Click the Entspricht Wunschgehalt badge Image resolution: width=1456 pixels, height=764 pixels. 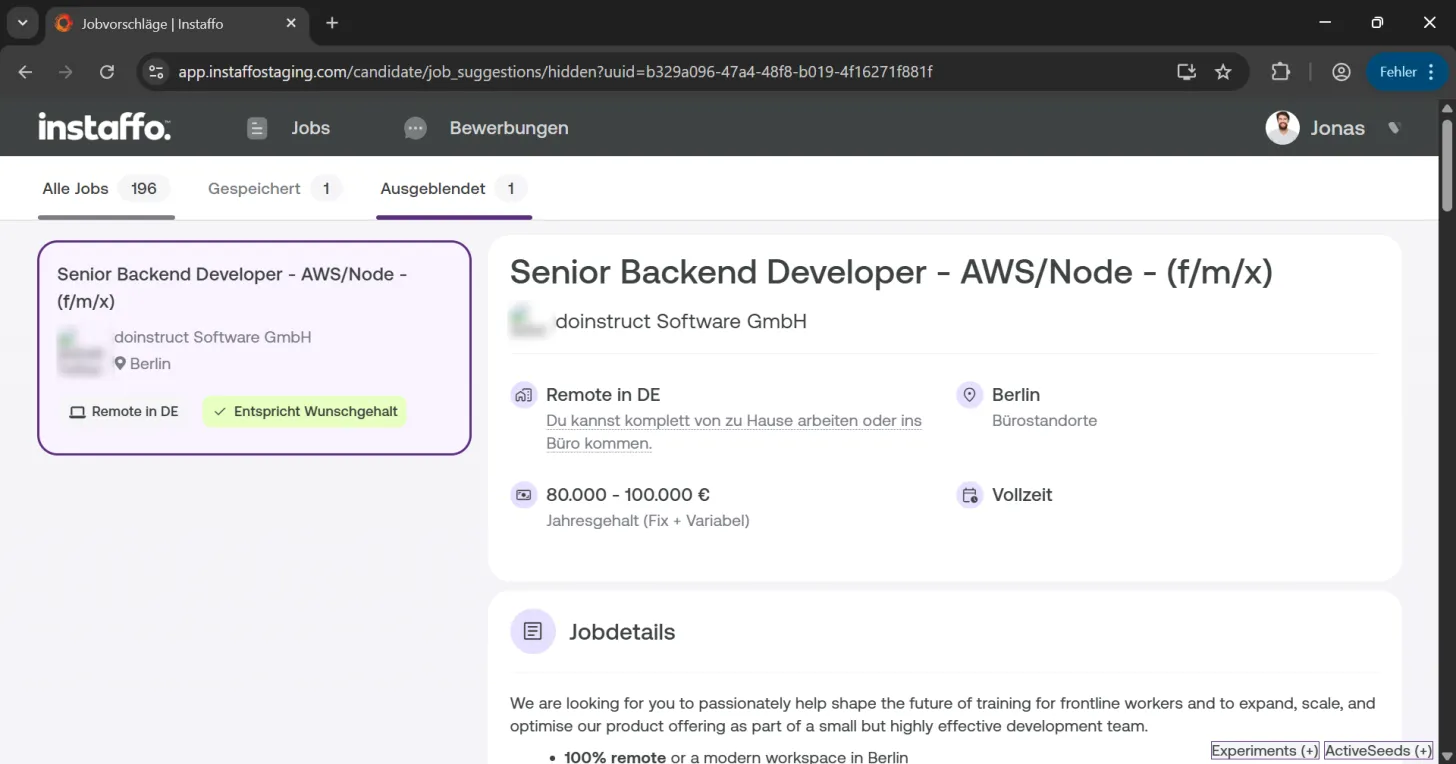[305, 412]
